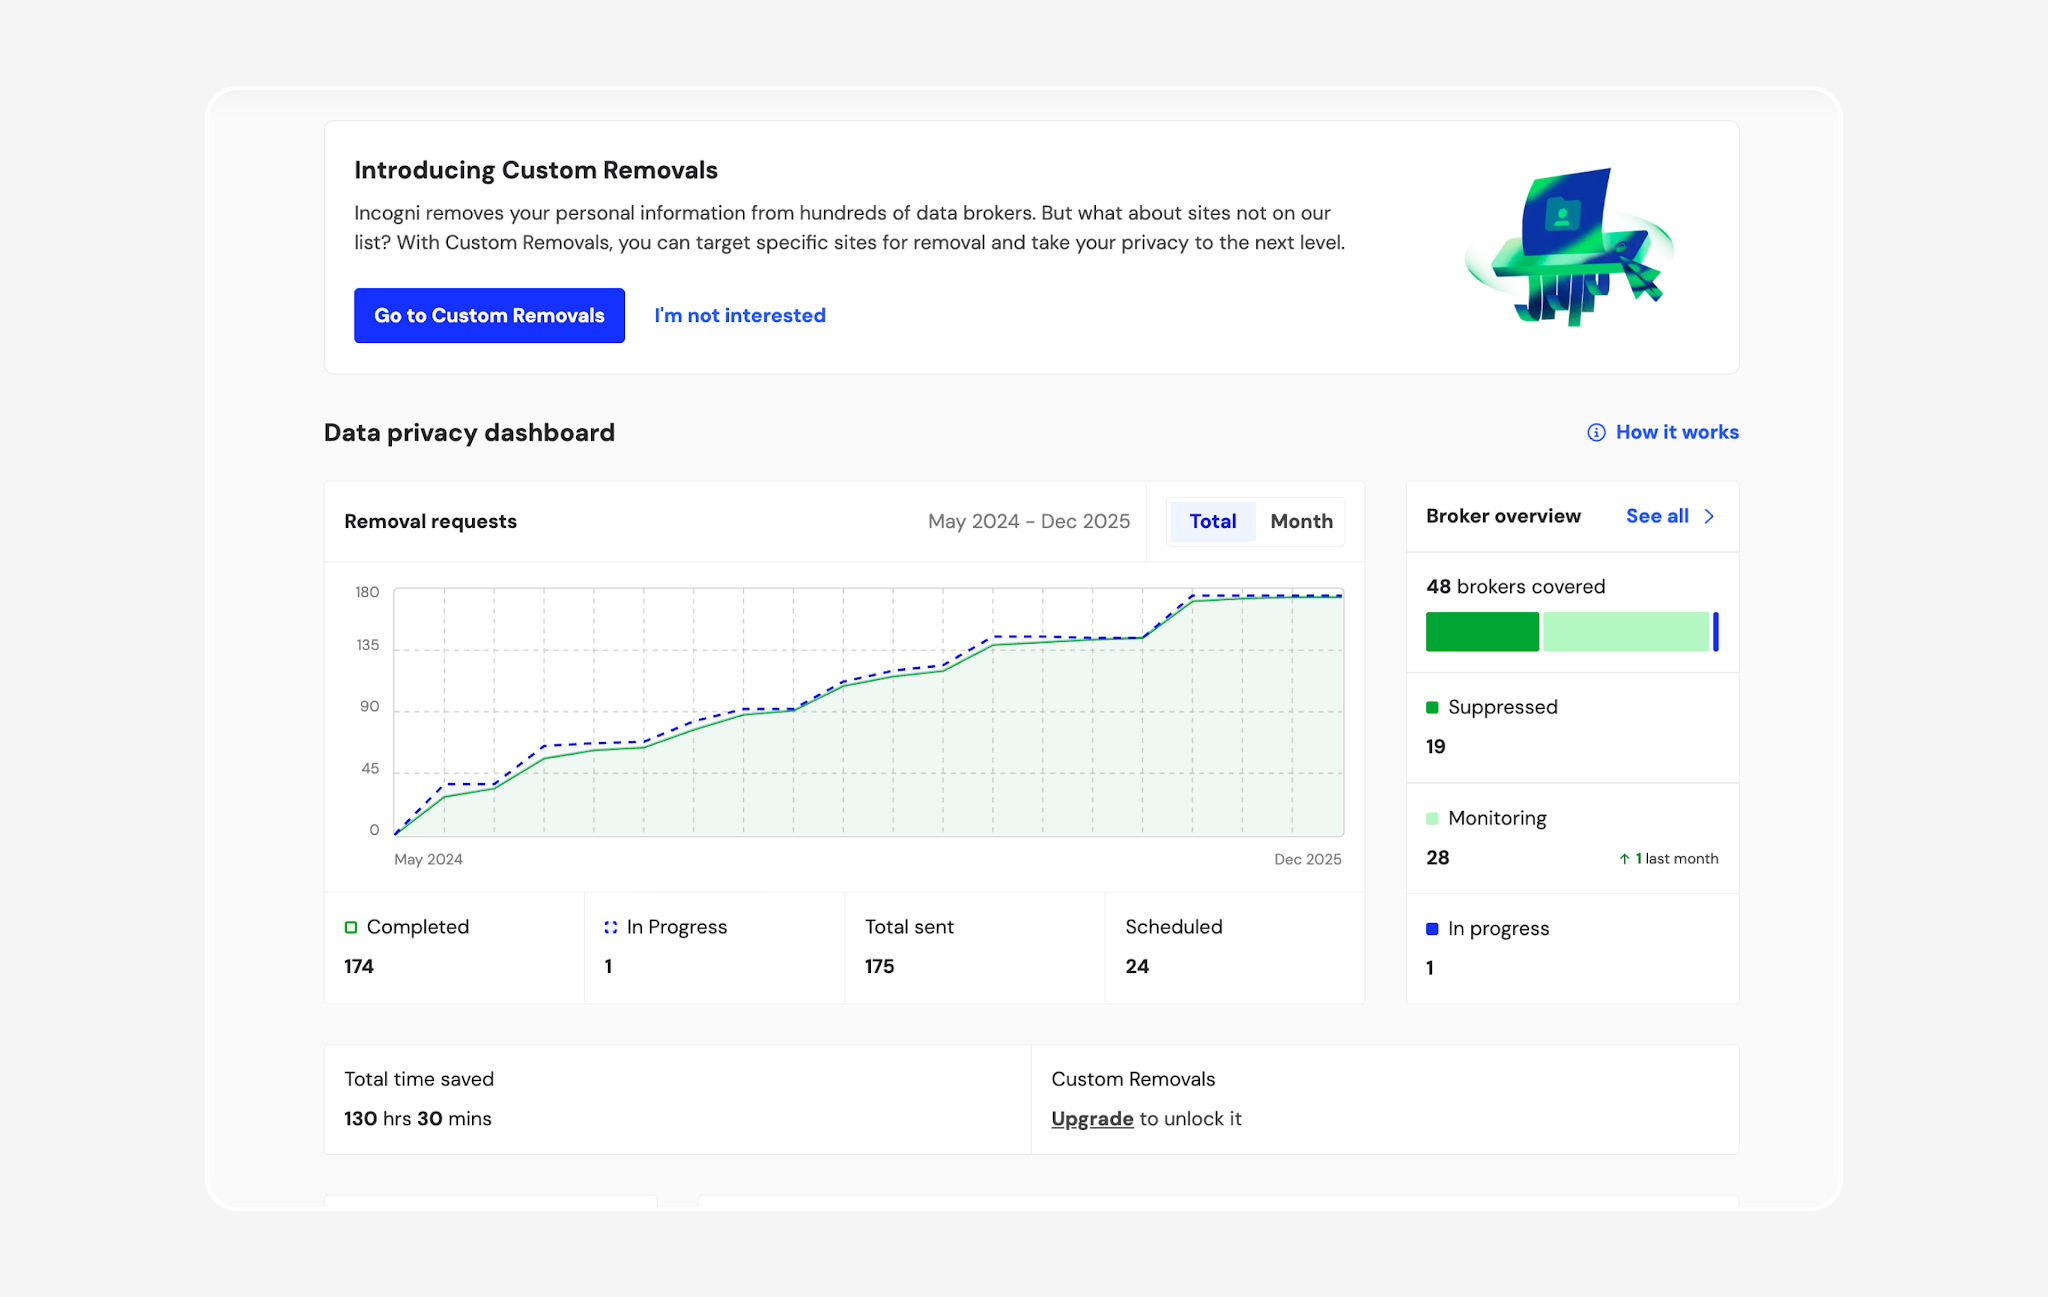Click the light green Monitoring bar segment
Screen dimensions: 2048x1297
point(1626,632)
